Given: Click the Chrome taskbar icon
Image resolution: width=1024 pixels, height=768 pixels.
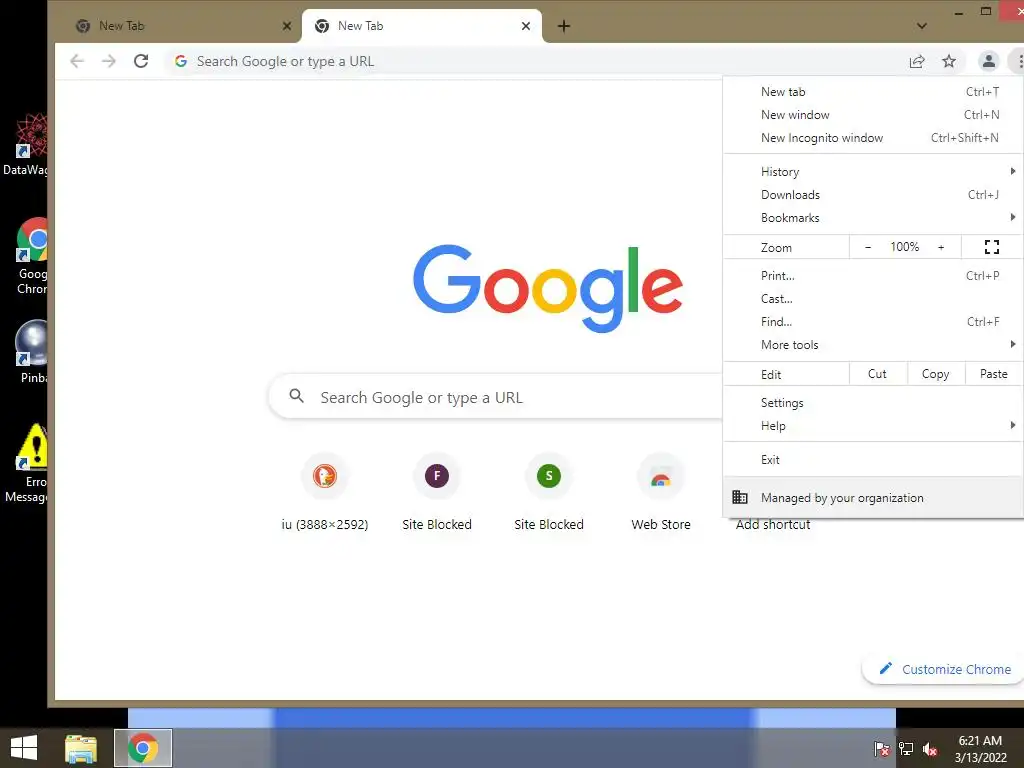Looking at the screenshot, I should (143, 748).
